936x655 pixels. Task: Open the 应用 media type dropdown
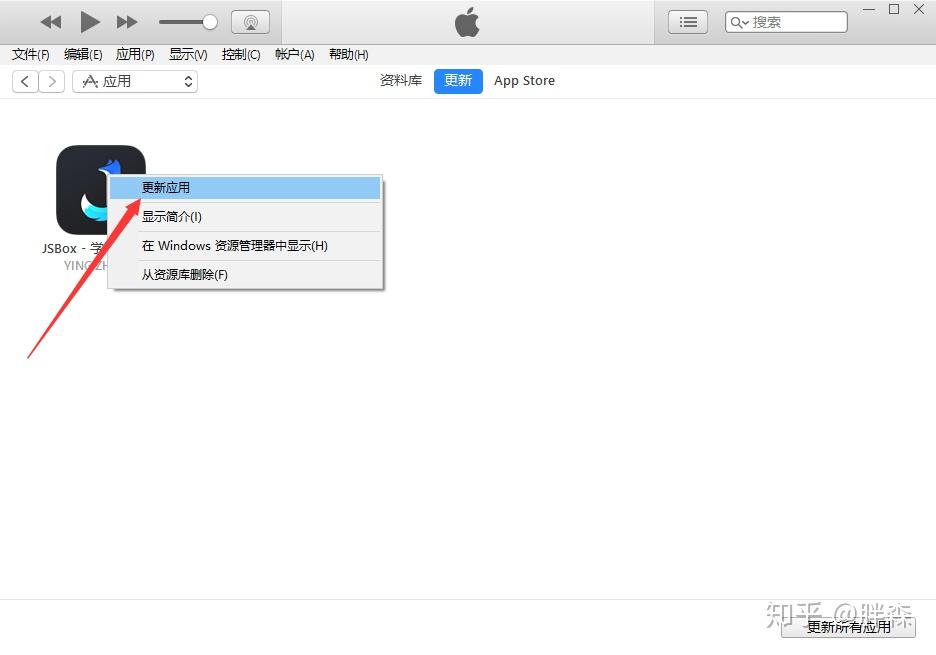(135, 81)
